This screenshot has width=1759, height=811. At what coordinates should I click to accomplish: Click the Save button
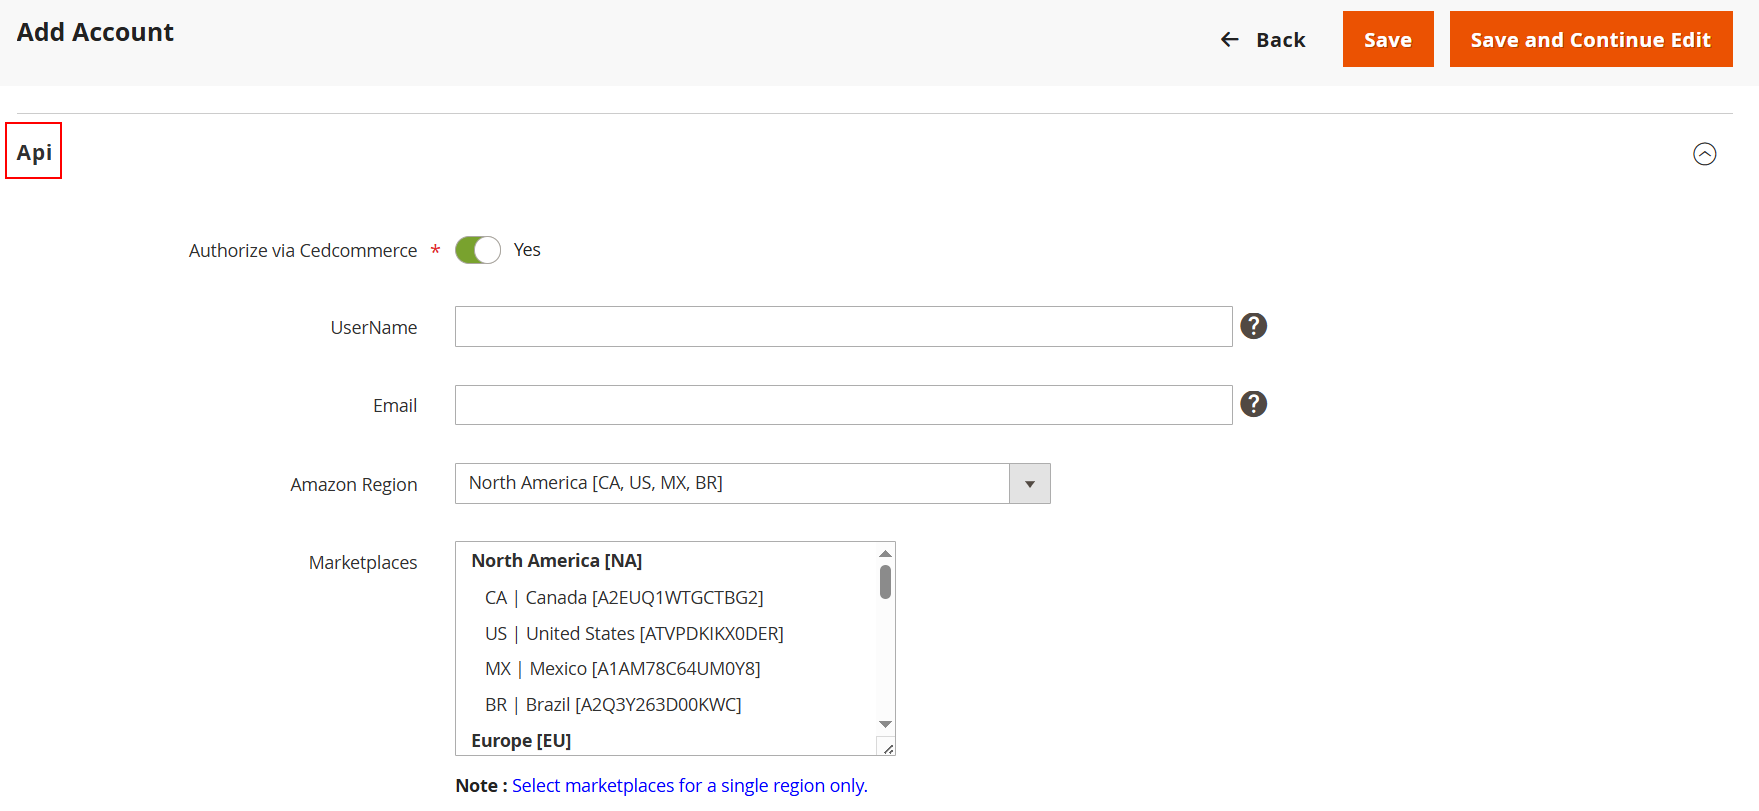[x=1387, y=40]
